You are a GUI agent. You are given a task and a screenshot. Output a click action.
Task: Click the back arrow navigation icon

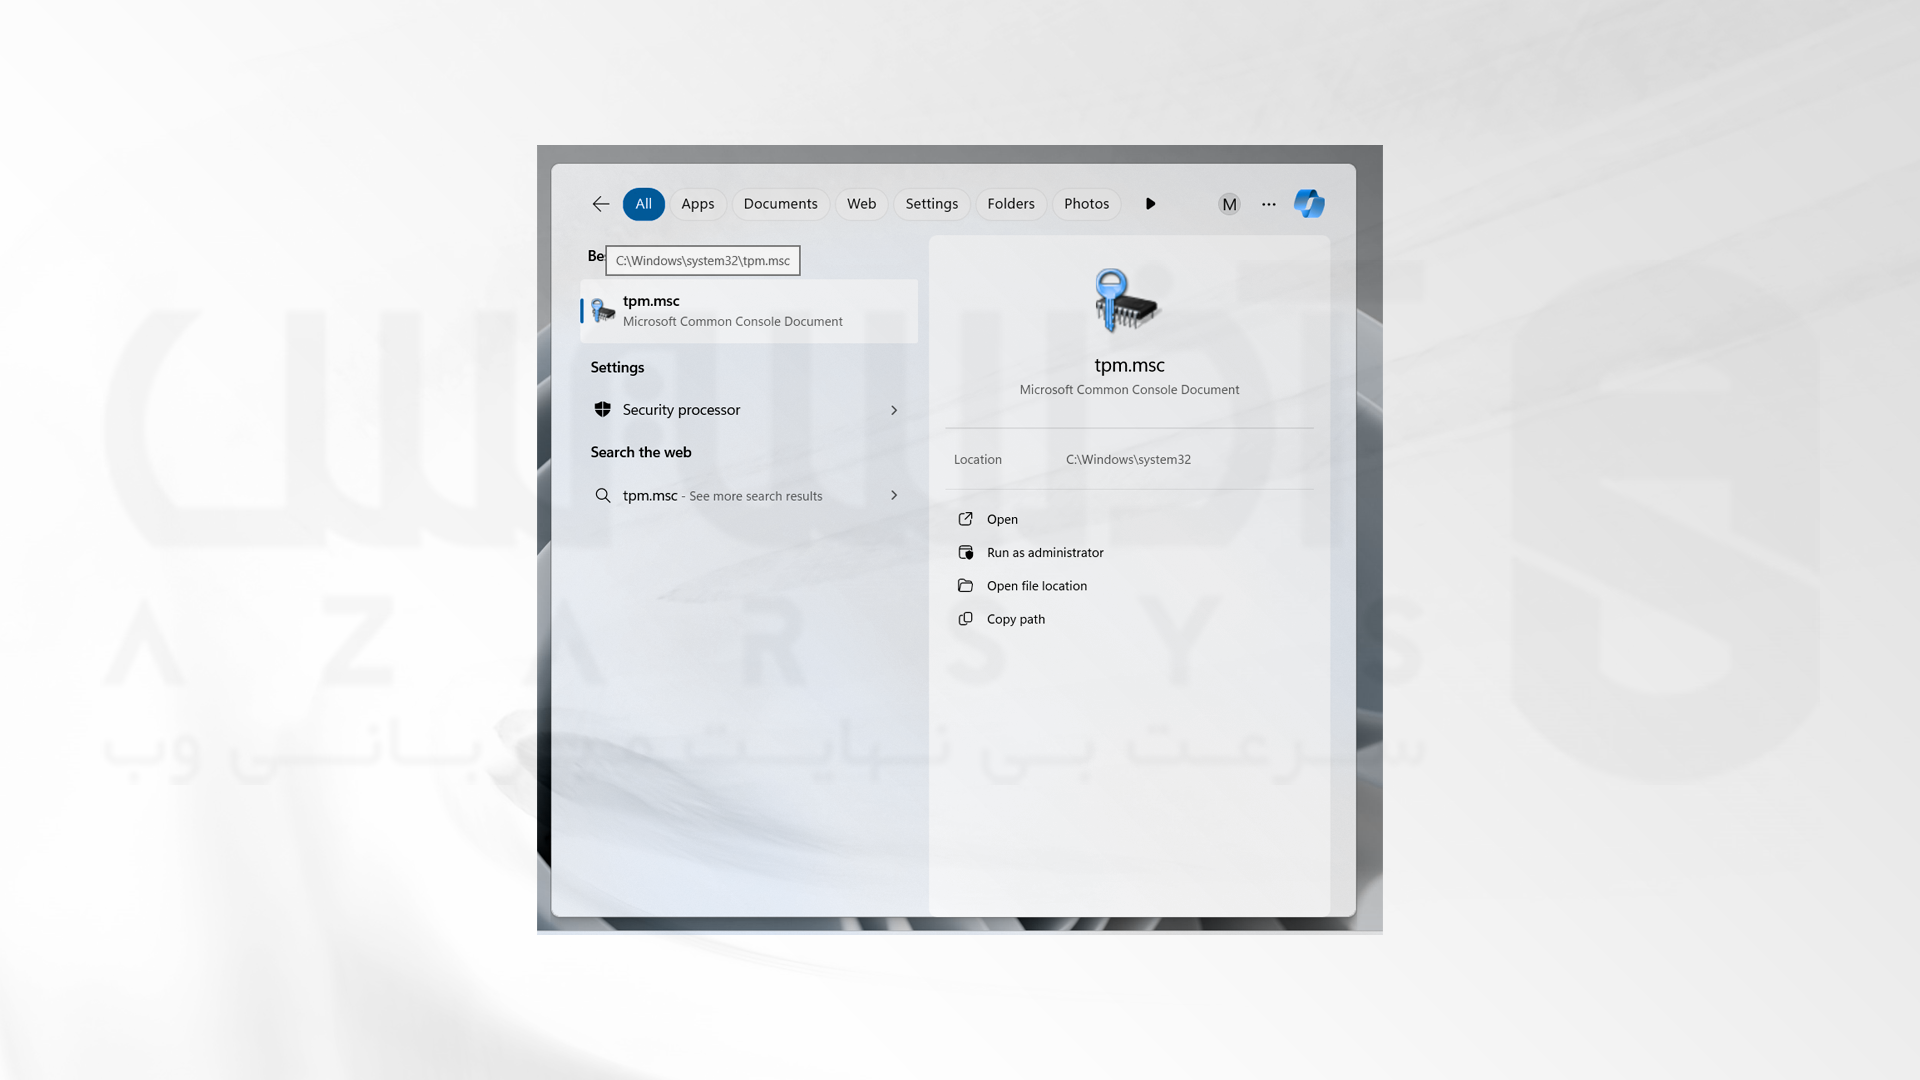pyautogui.click(x=599, y=203)
